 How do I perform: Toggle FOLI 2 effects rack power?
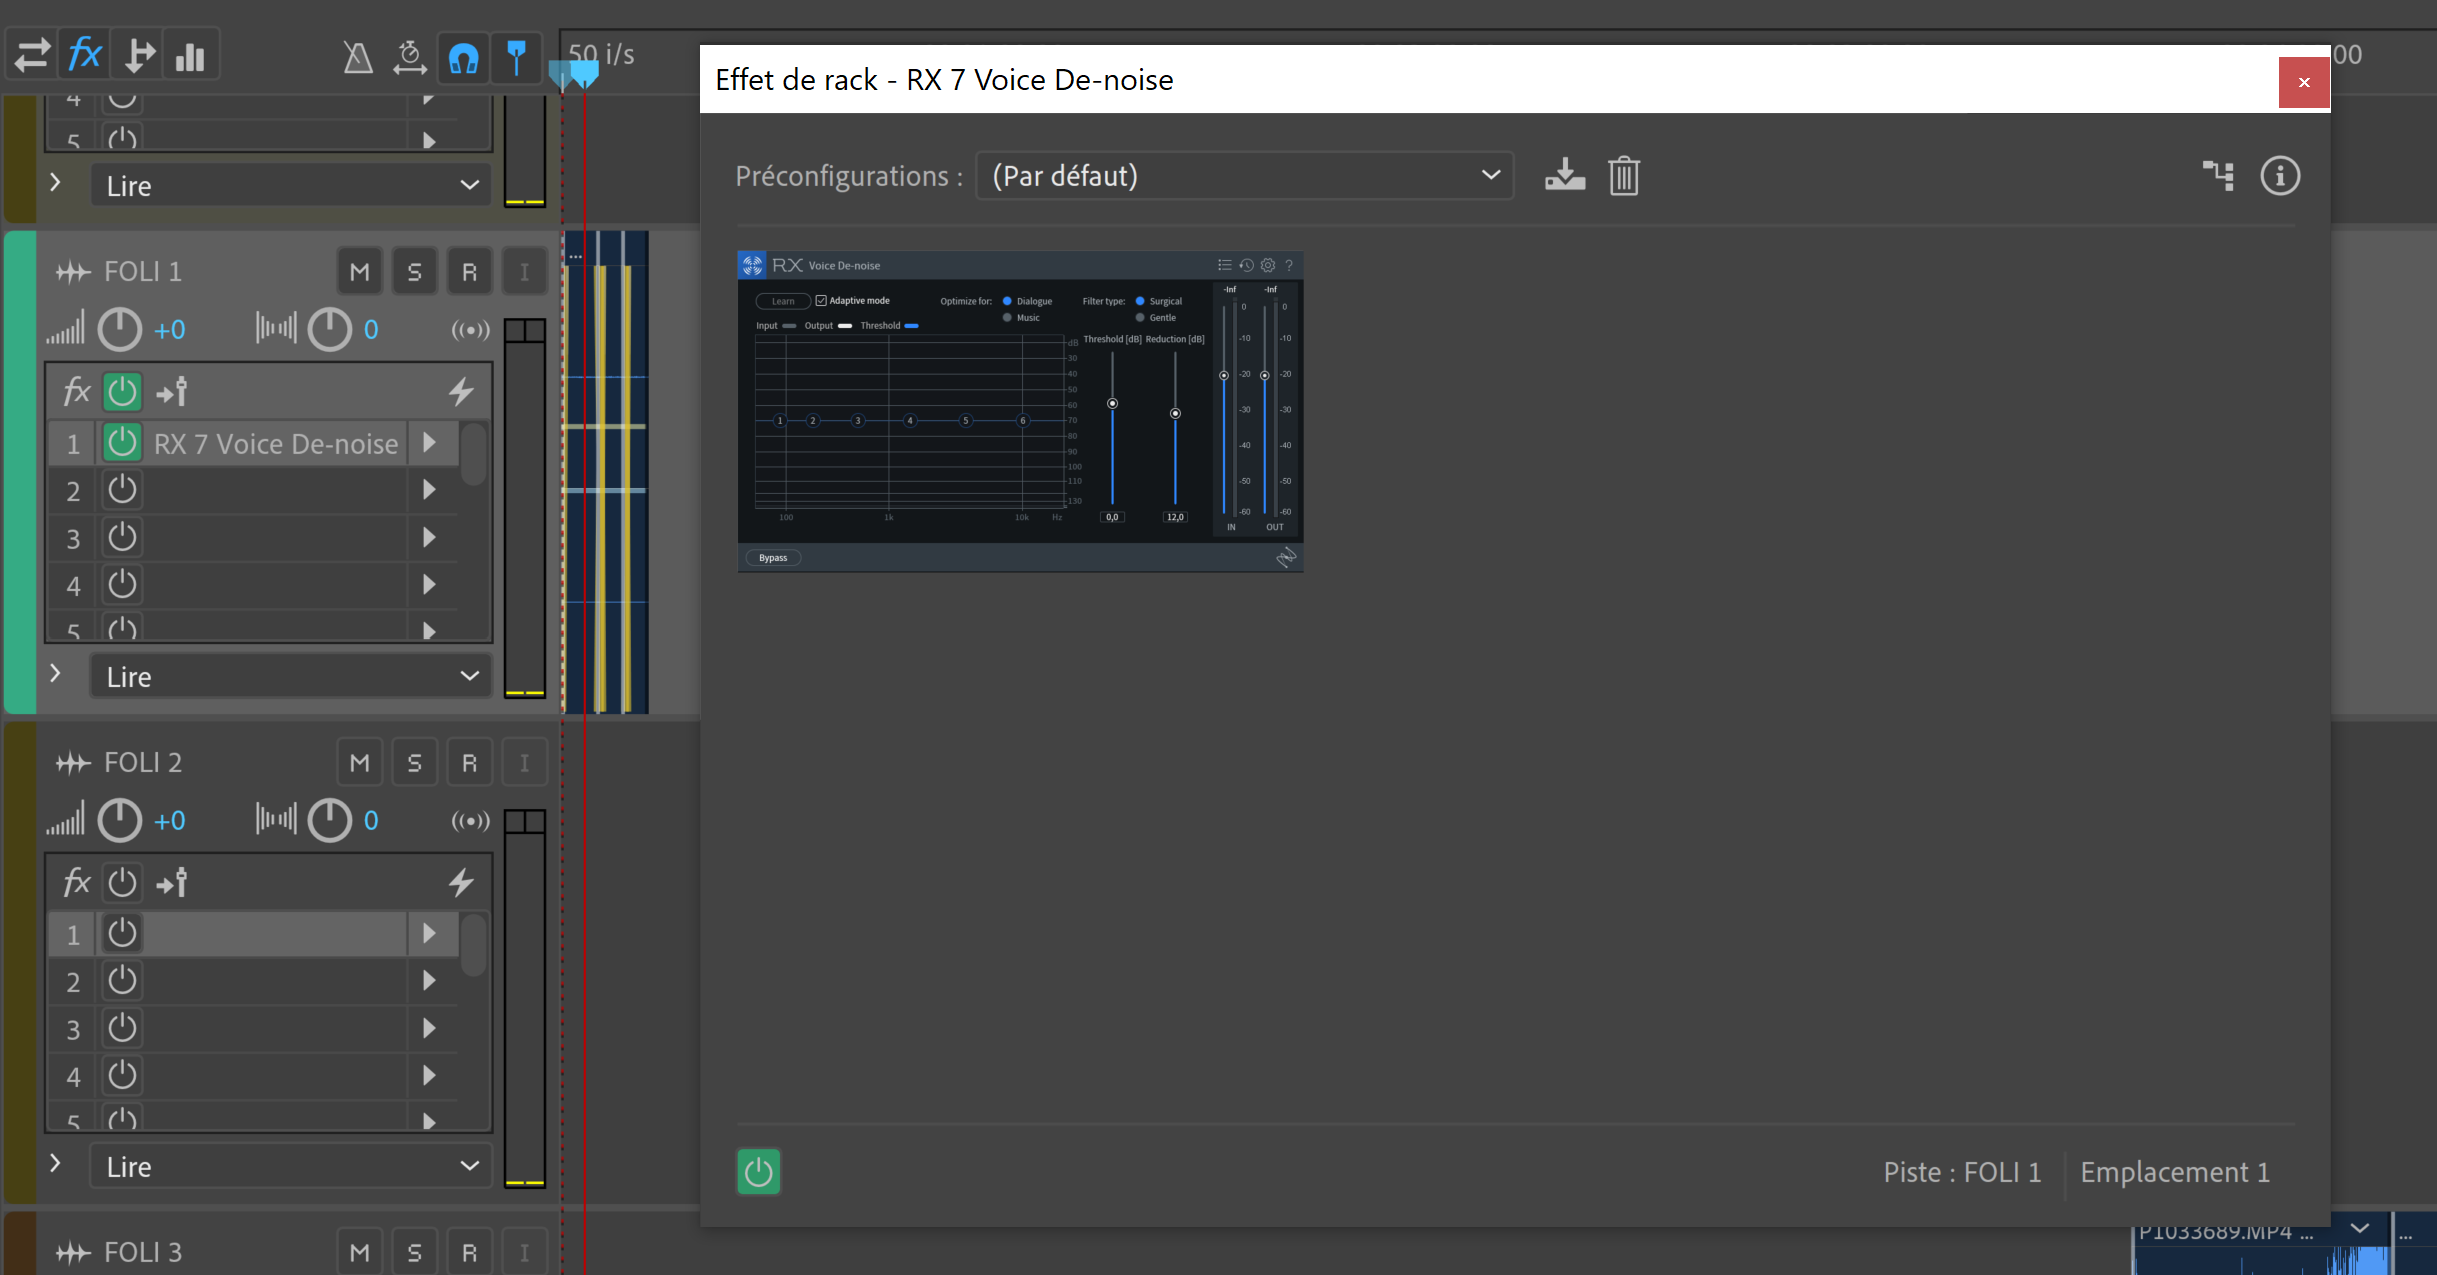pos(122,883)
